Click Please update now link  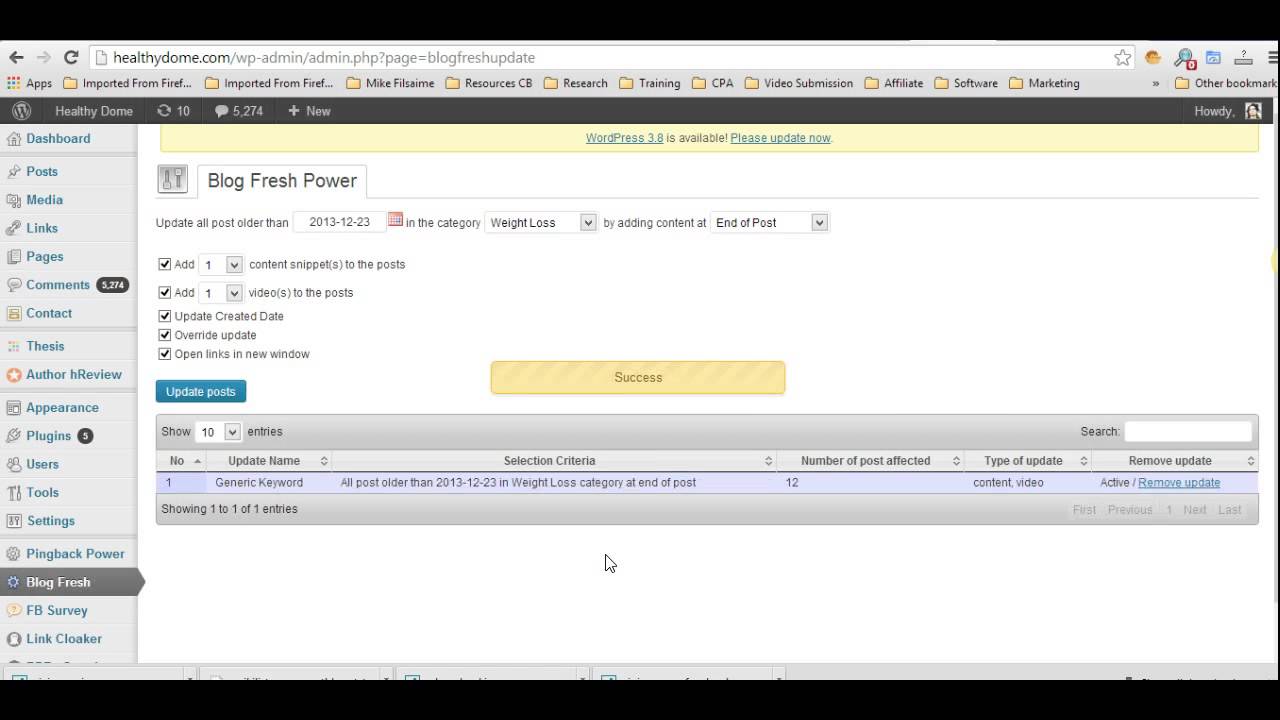[x=780, y=138]
